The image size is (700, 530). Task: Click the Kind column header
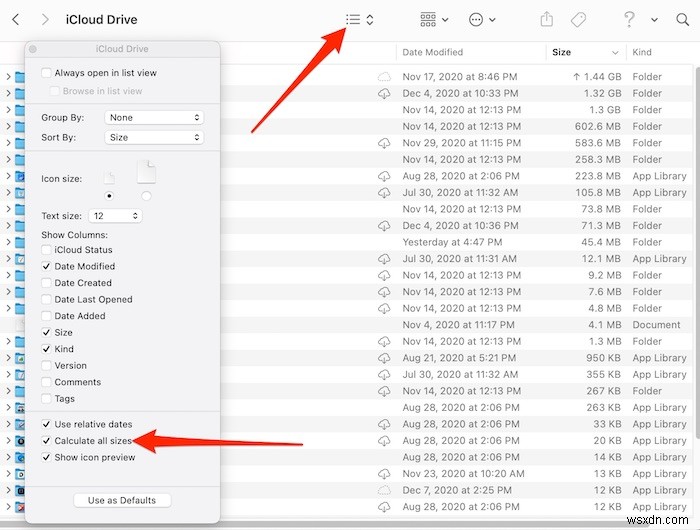click(x=662, y=52)
